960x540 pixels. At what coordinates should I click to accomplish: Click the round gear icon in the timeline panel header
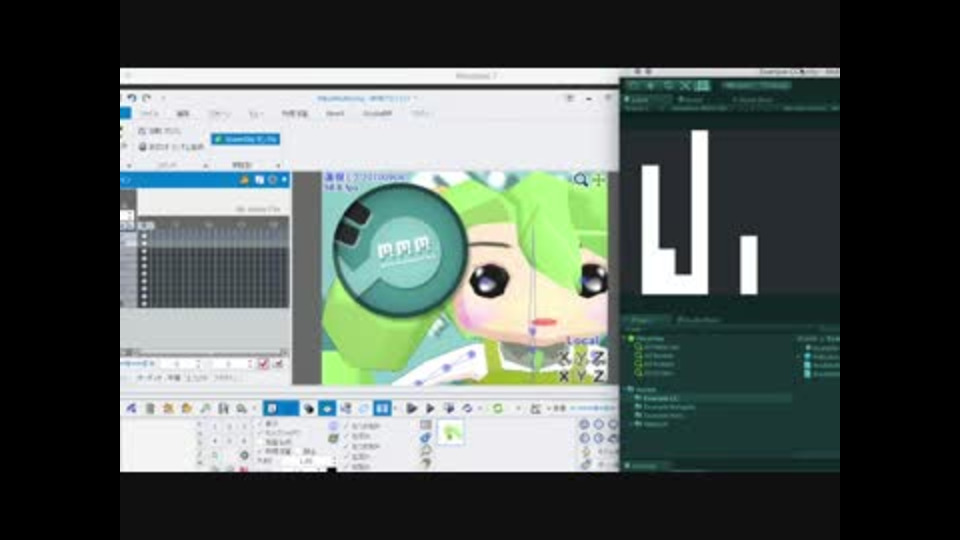pyautogui.click(x=272, y=180)
